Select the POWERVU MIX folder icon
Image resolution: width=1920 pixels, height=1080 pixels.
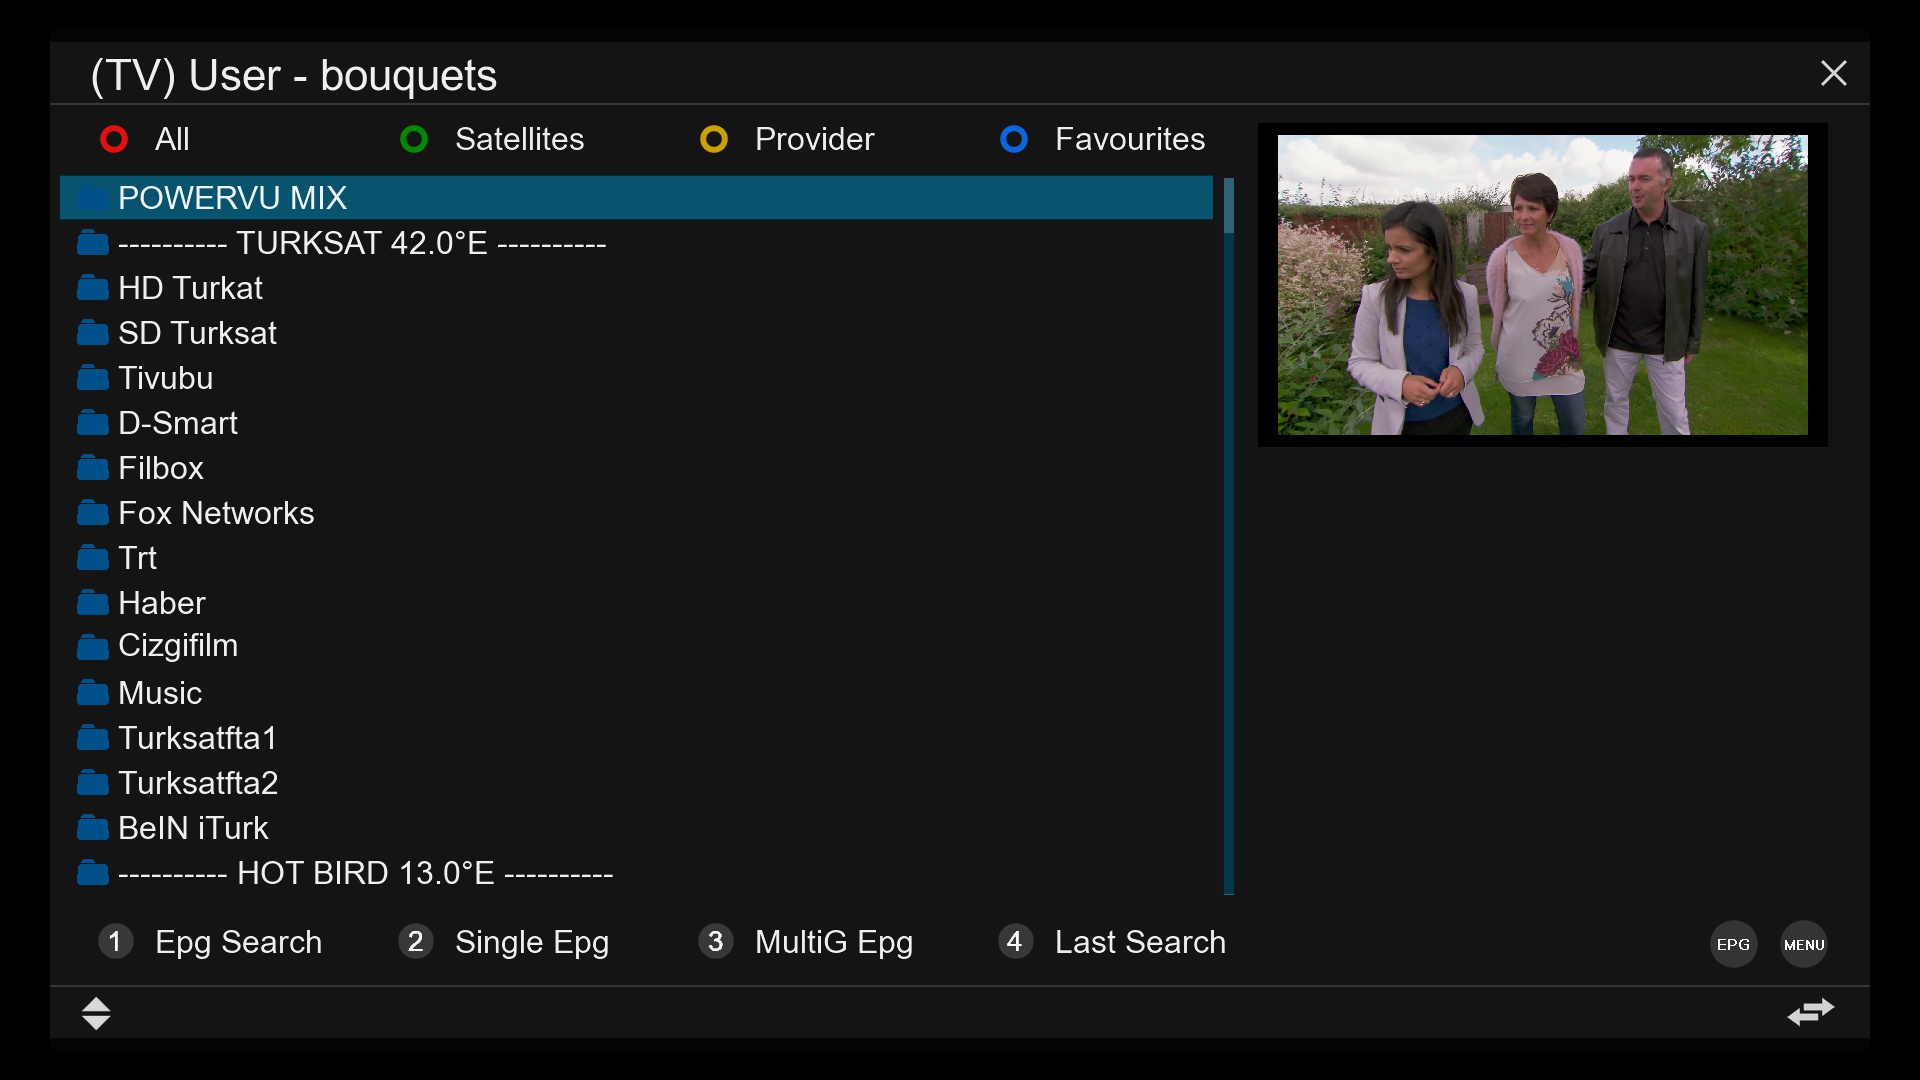[x=93, y=198]
